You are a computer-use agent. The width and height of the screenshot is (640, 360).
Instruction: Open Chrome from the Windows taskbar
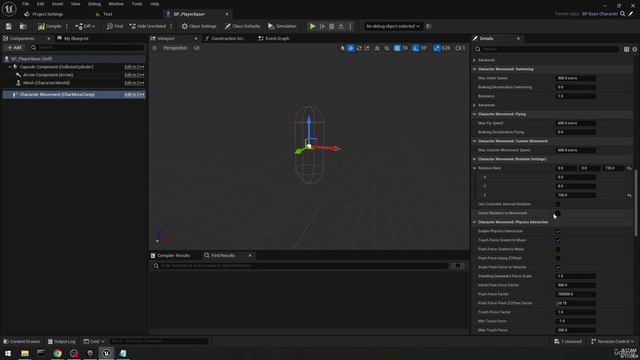coord(58,353)
